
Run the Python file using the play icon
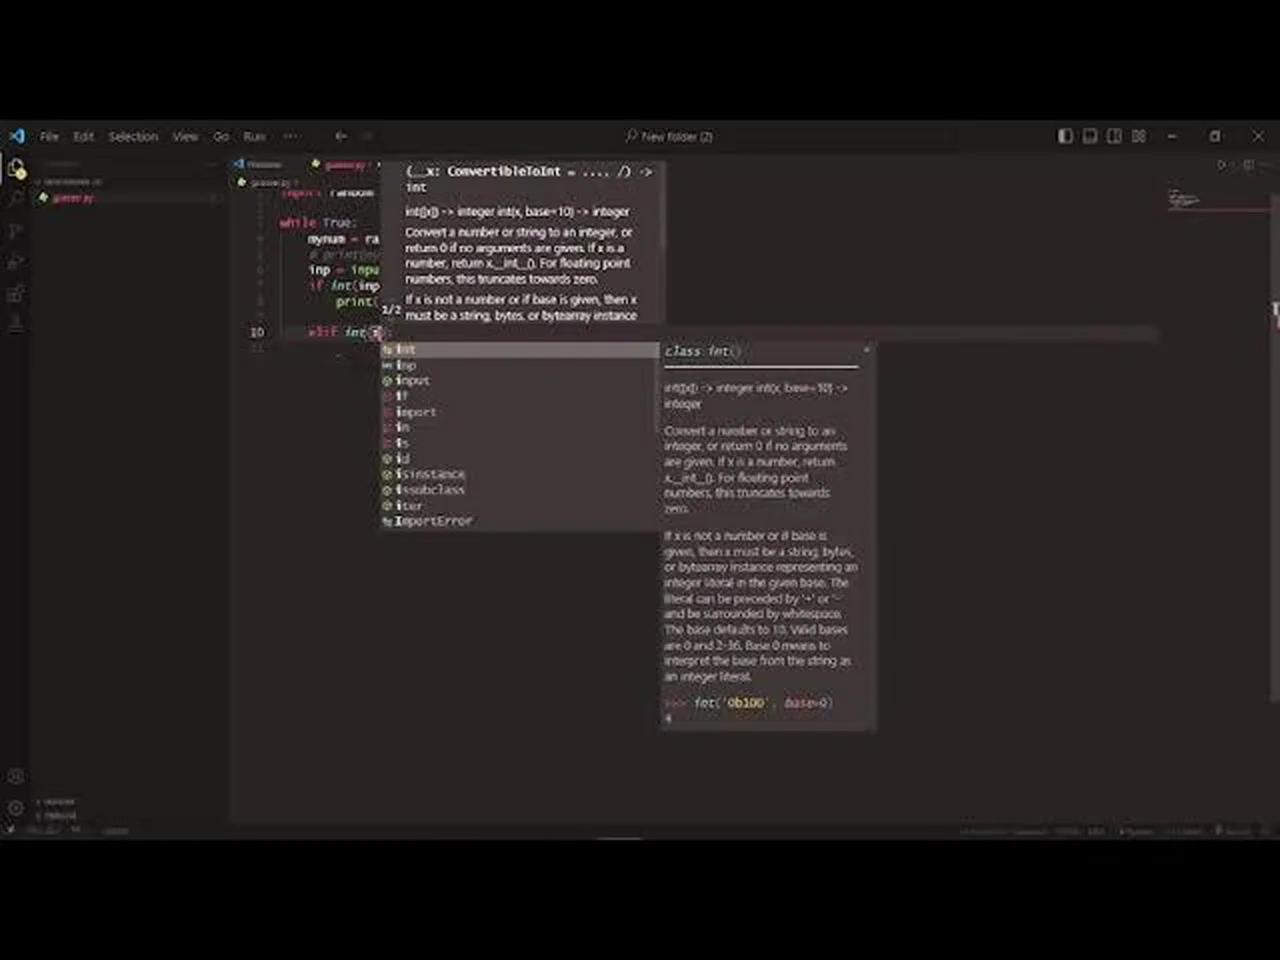tap(1222, 166)
